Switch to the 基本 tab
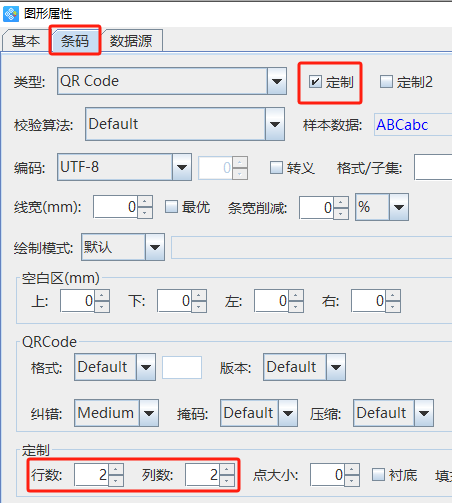 coord(26,41)
